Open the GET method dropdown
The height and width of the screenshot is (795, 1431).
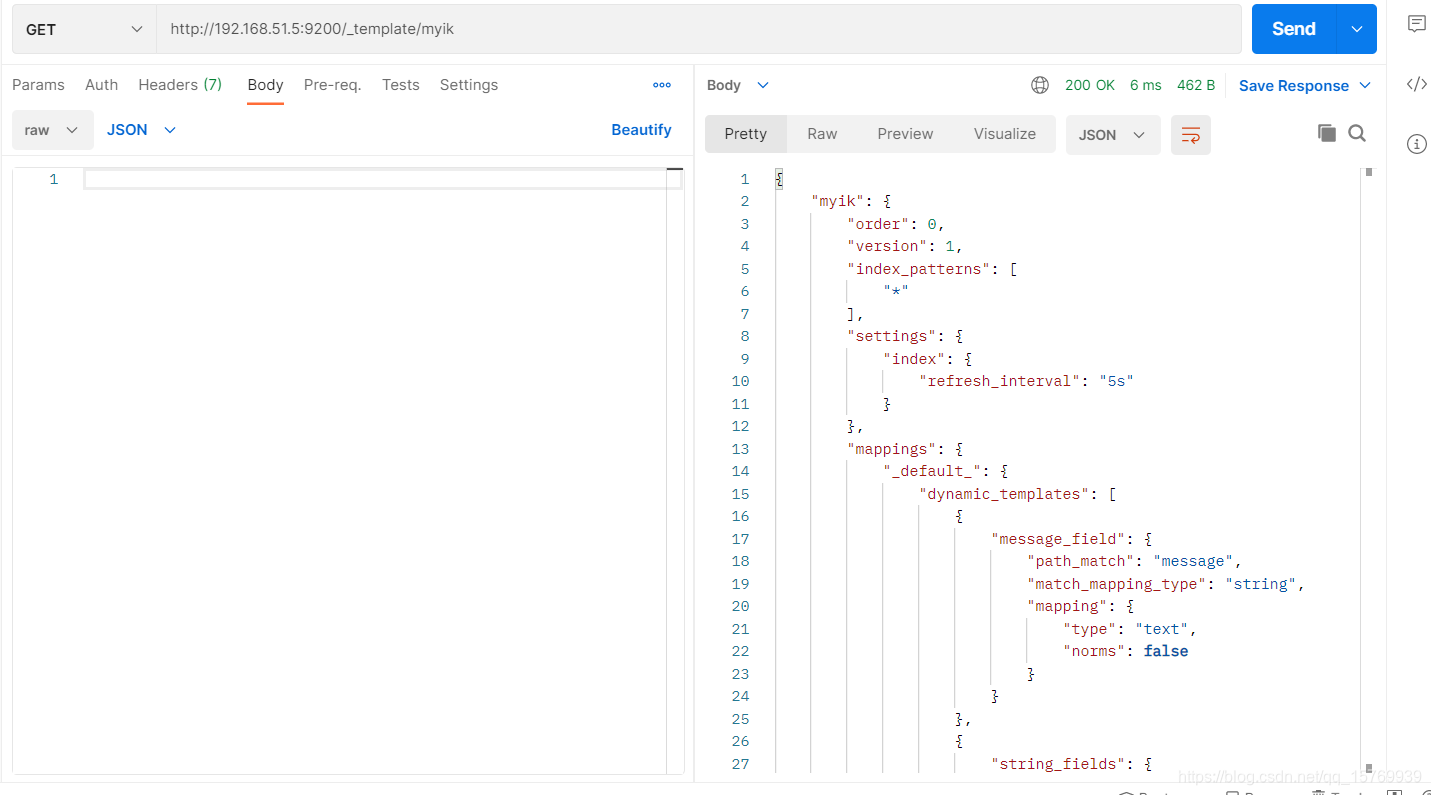(84, 29)
